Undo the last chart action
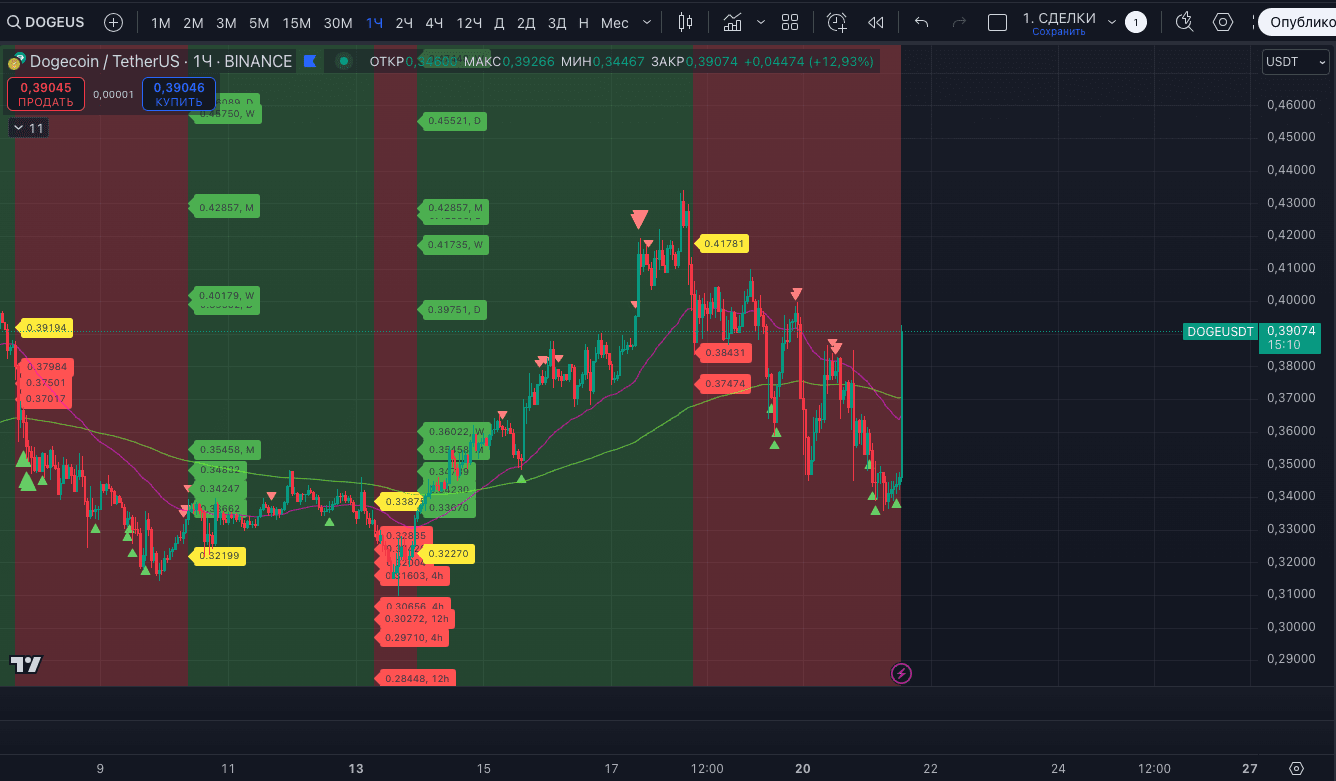The image size is (1336, 781). coord(922,22)
